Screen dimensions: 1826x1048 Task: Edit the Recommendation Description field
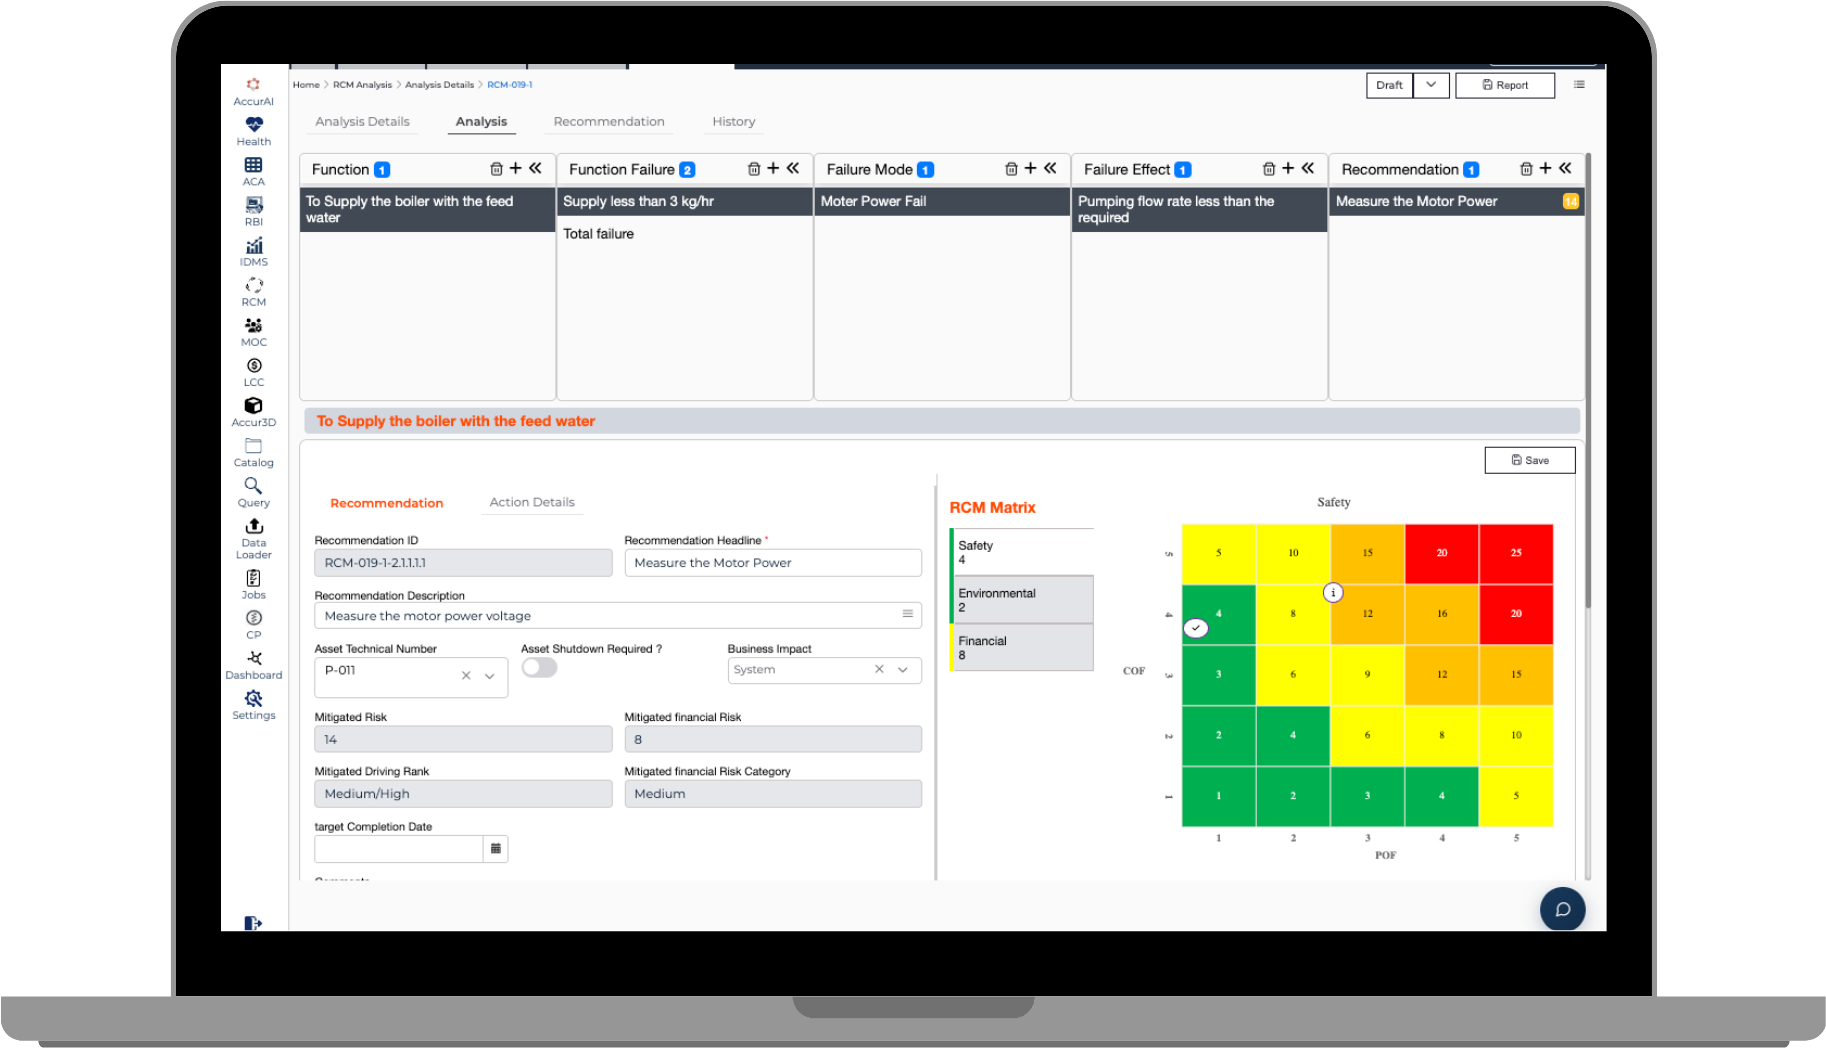618,616
